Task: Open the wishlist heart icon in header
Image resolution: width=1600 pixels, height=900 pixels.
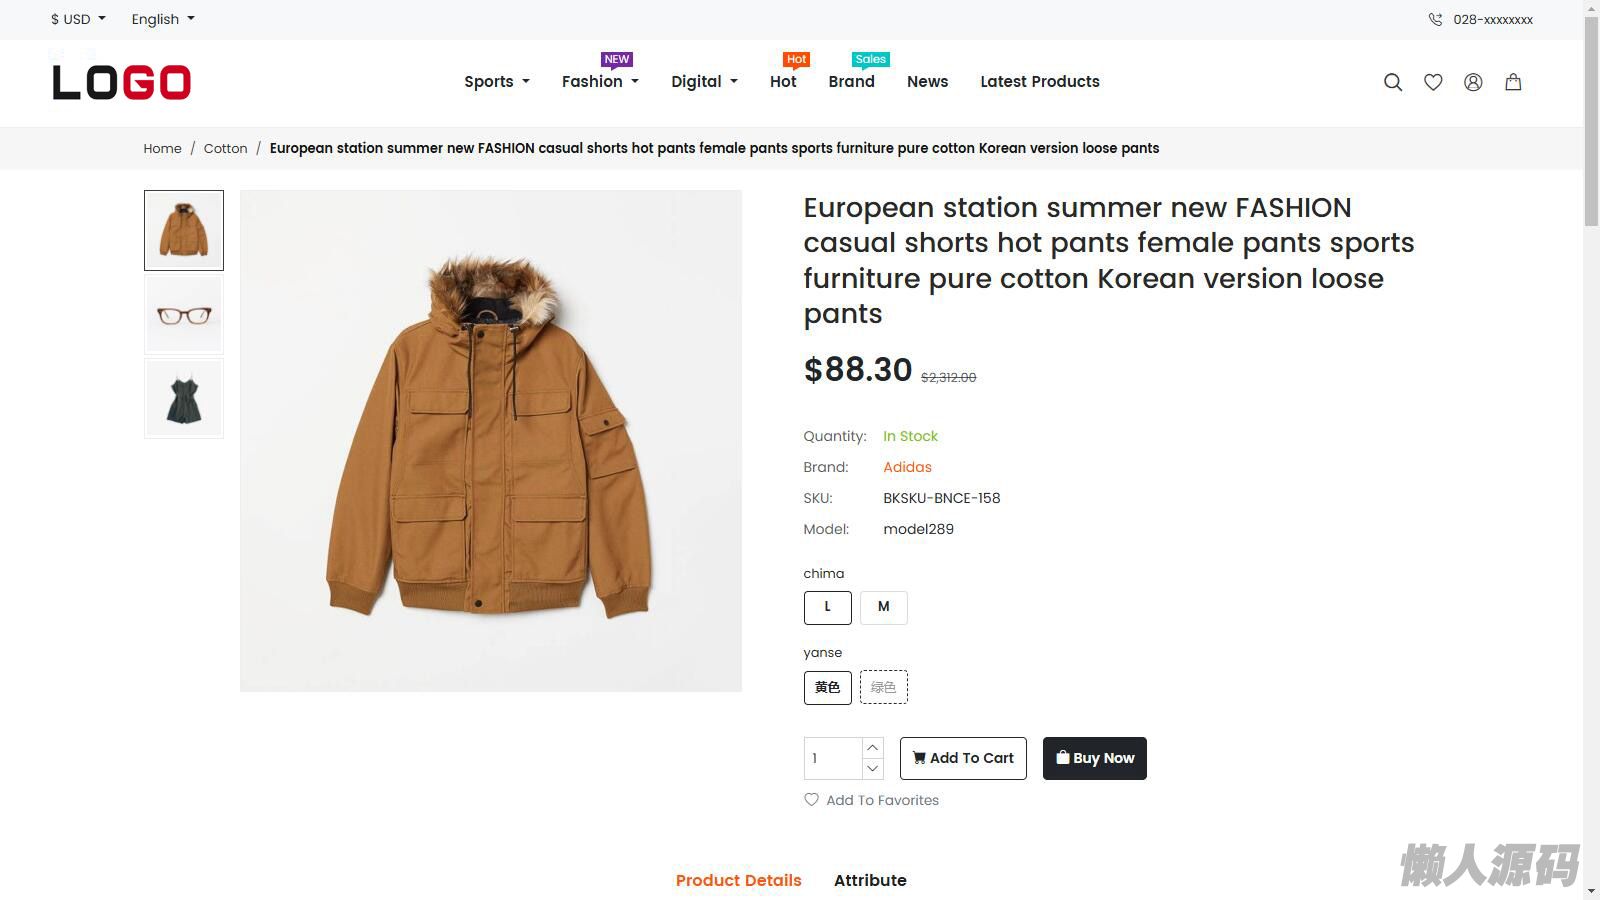Action: (1433, 82)
